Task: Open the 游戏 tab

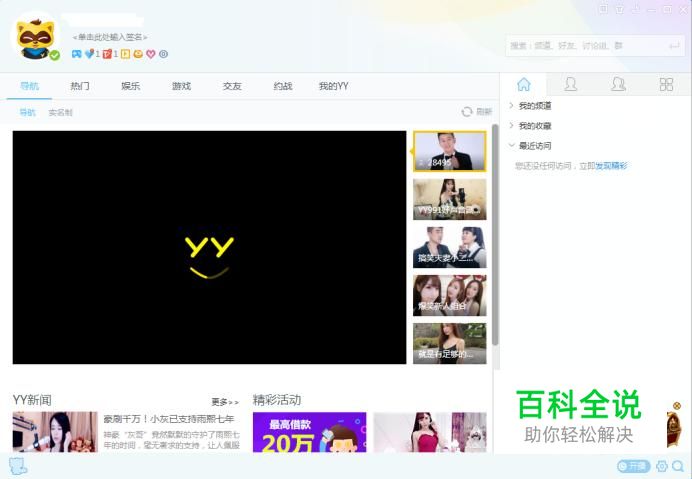Action: pyautogui.click(x=181, y=86)
